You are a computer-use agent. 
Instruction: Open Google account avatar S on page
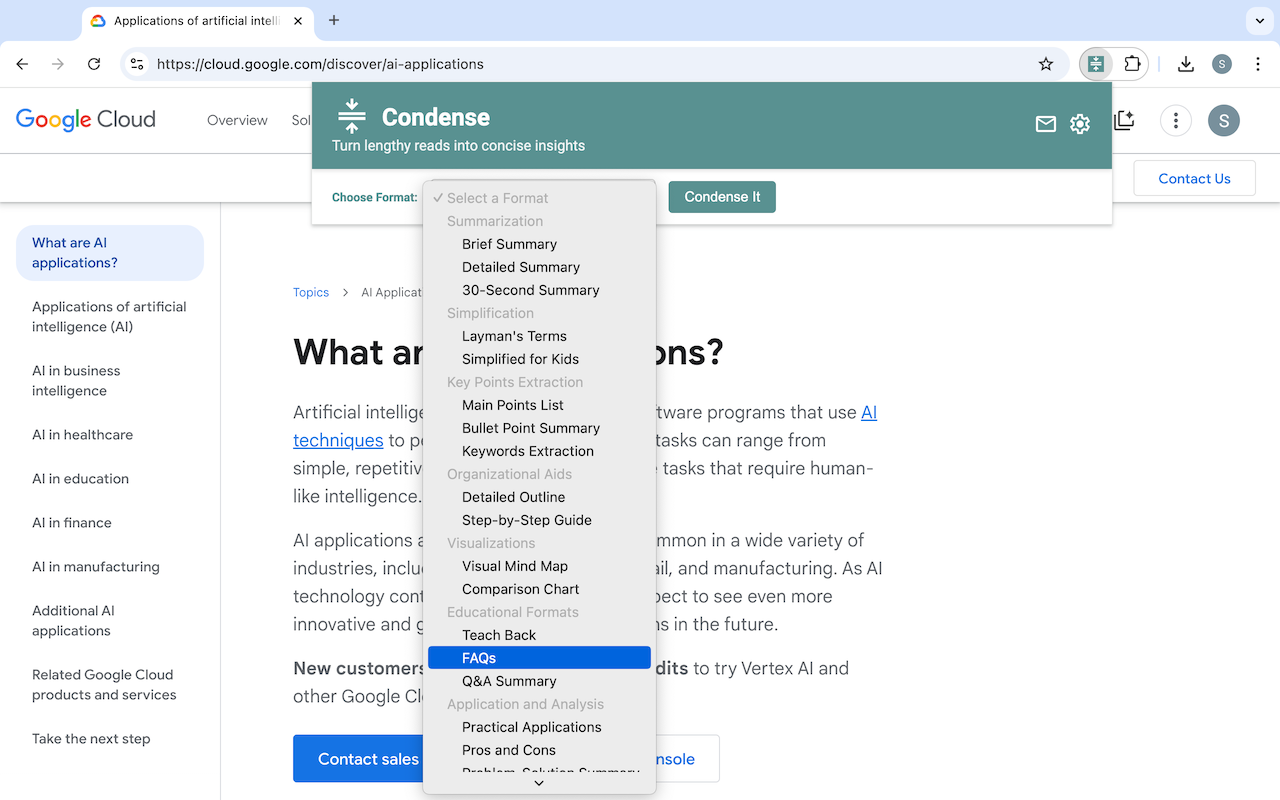point(1224,121)
